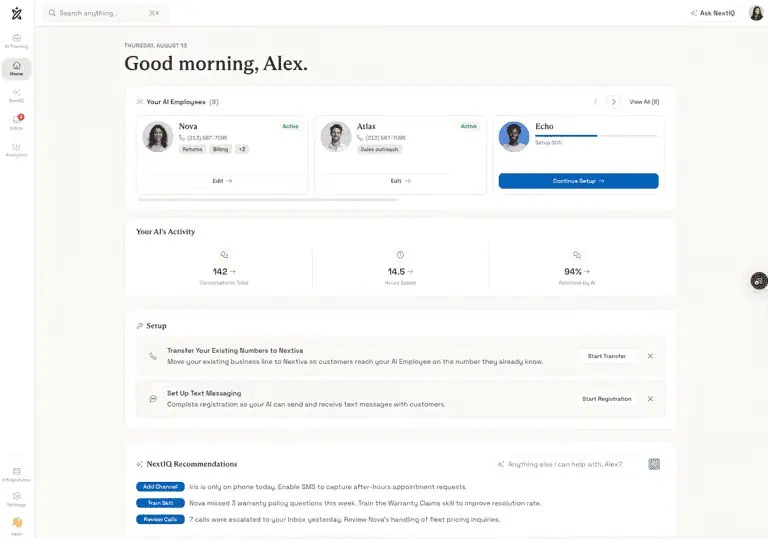
Task: Edit the Atlas AI employee
Action: tap(400, 181)
